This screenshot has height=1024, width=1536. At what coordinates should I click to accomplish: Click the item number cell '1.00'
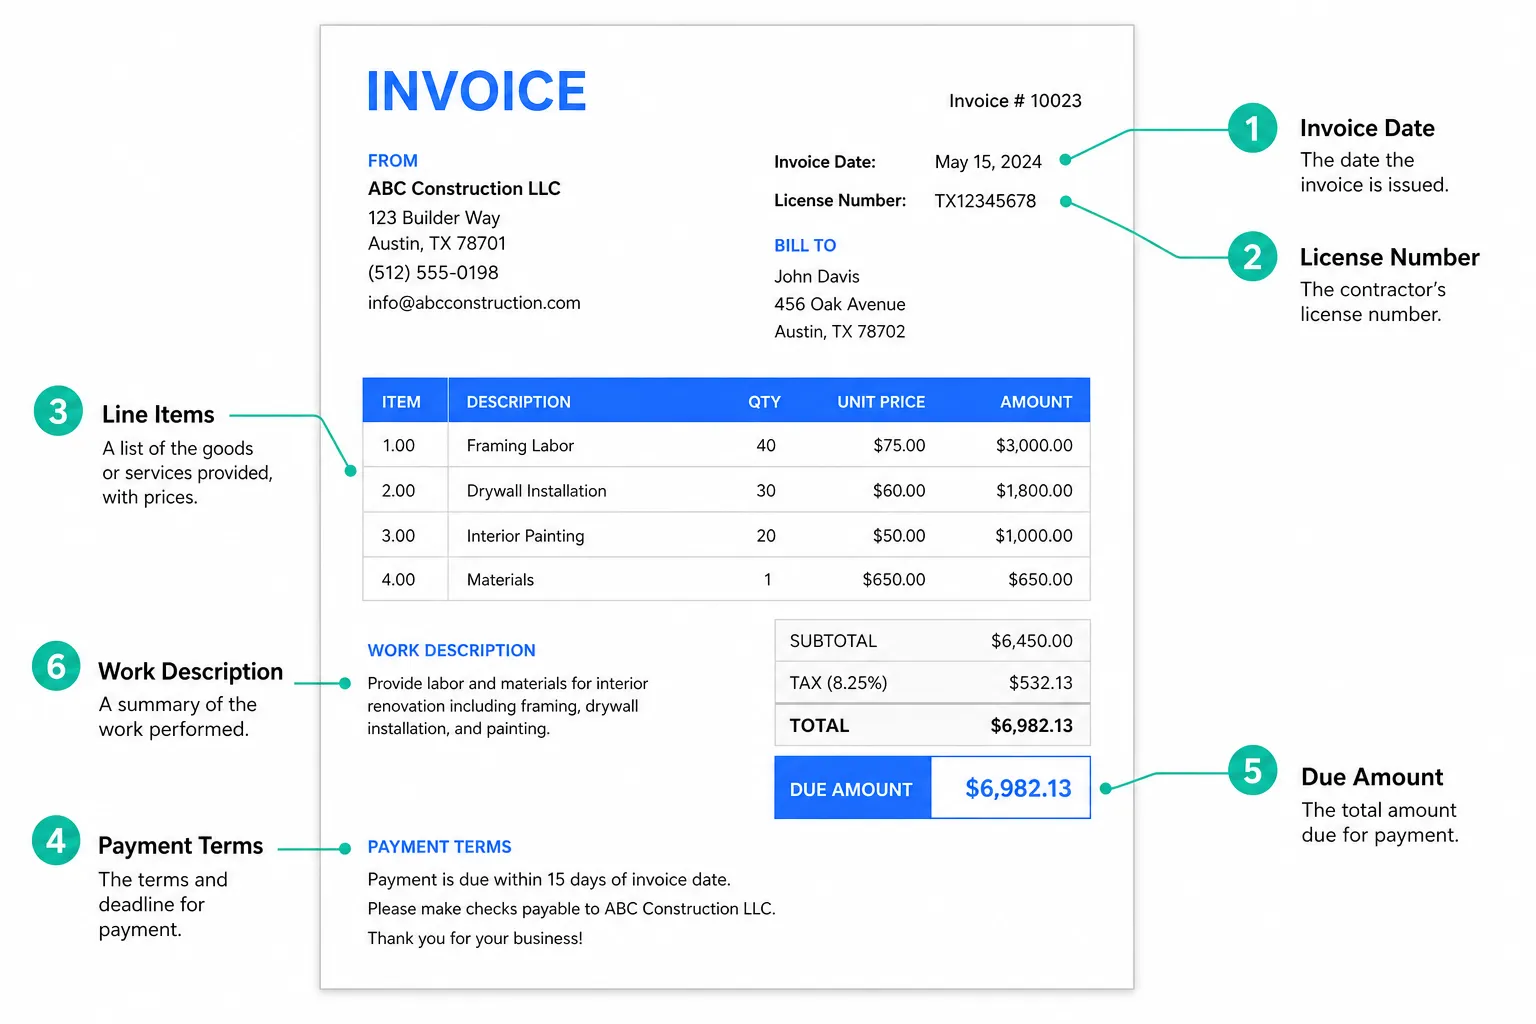click(398, 446)
